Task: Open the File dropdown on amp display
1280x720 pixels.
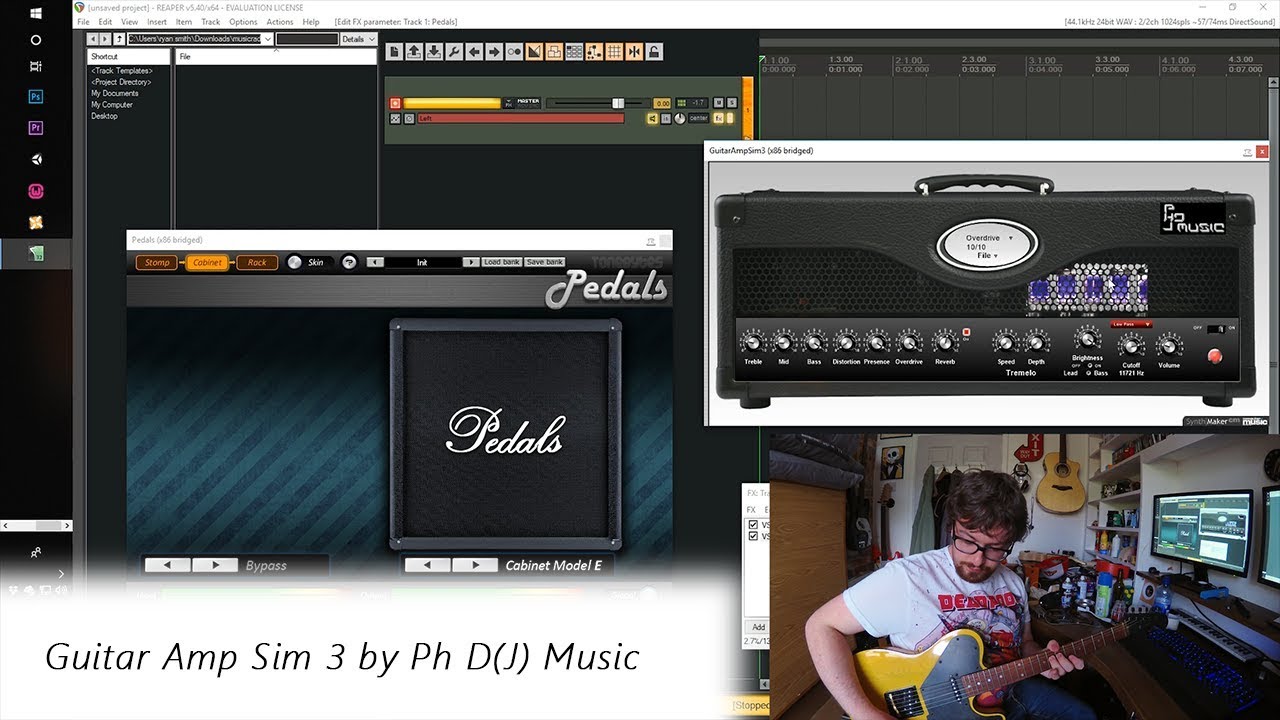Action: click(987, 256)
